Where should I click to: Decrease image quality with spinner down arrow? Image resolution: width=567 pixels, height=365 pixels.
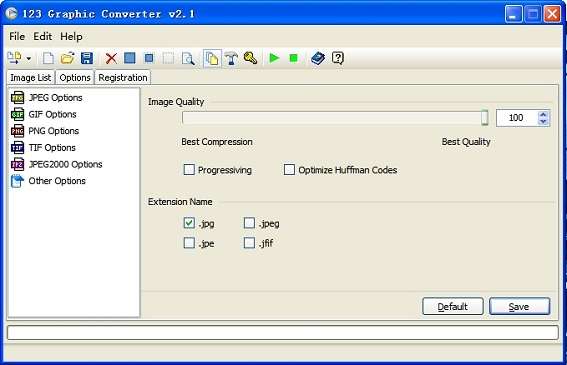(x=543, y=122)
